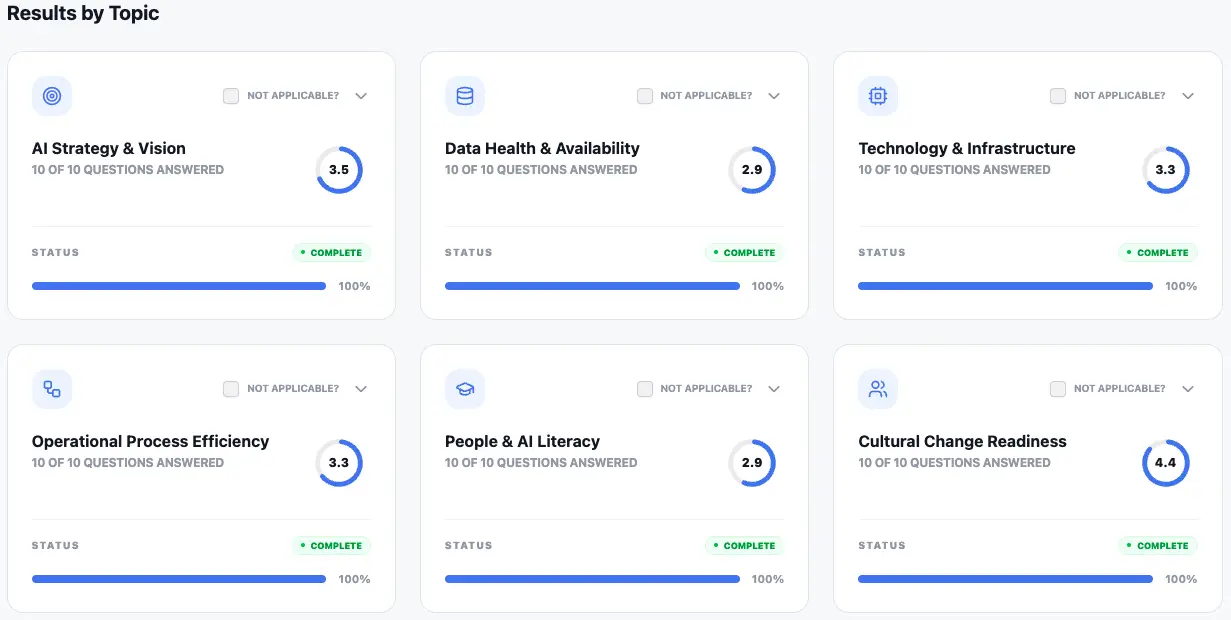Click the AI Strategy & Vision target icon
1231x620 pixels.
pos(52,96)
